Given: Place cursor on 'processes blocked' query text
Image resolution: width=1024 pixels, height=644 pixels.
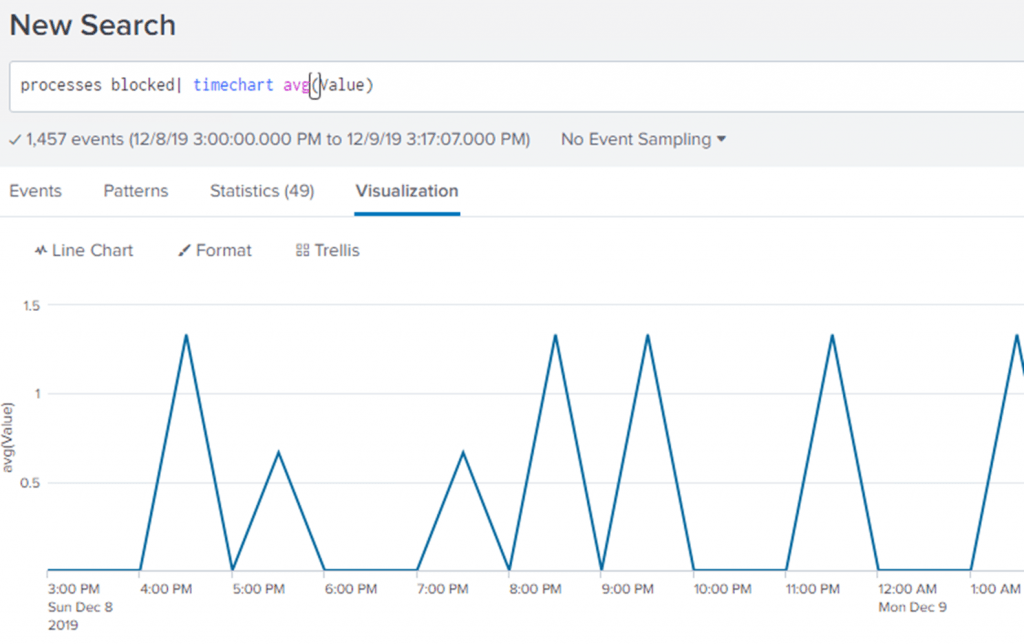Looking at the screenshot, I should 96,86.
